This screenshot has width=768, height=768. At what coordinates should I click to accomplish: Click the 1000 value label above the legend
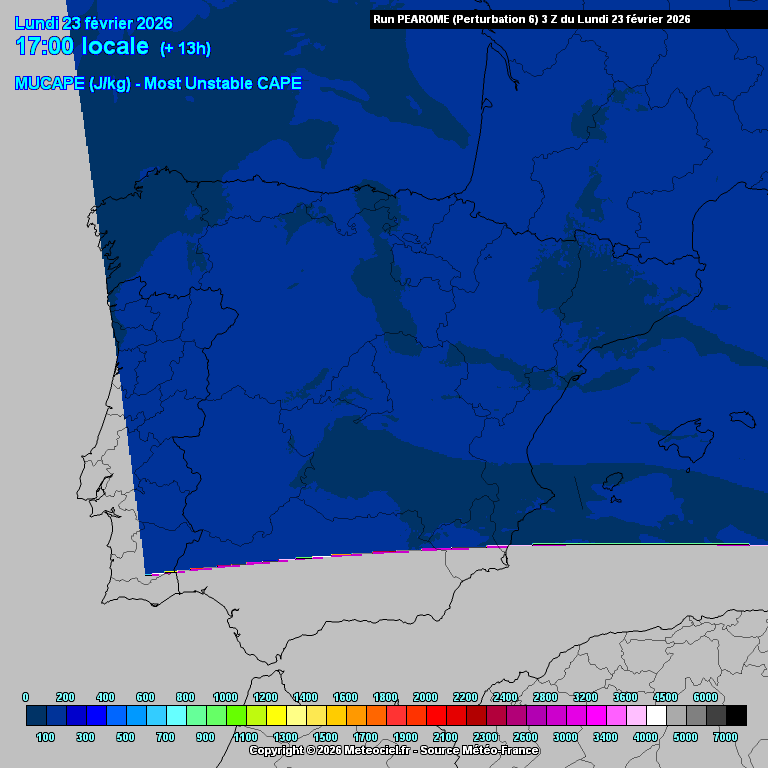pos(225,697)
